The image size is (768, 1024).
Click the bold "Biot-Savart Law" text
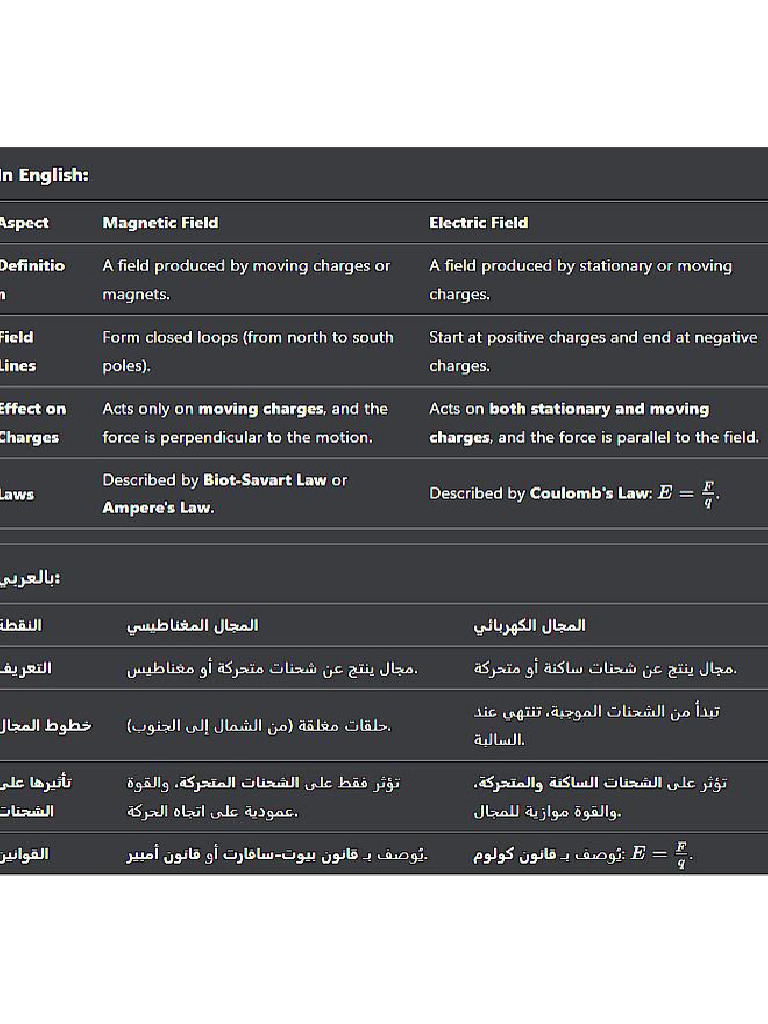coord(265,480)
